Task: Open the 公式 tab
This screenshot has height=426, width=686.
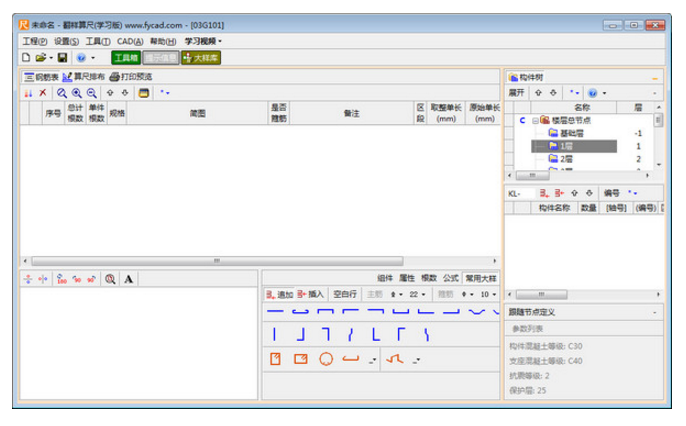Action: click(451, 278)
